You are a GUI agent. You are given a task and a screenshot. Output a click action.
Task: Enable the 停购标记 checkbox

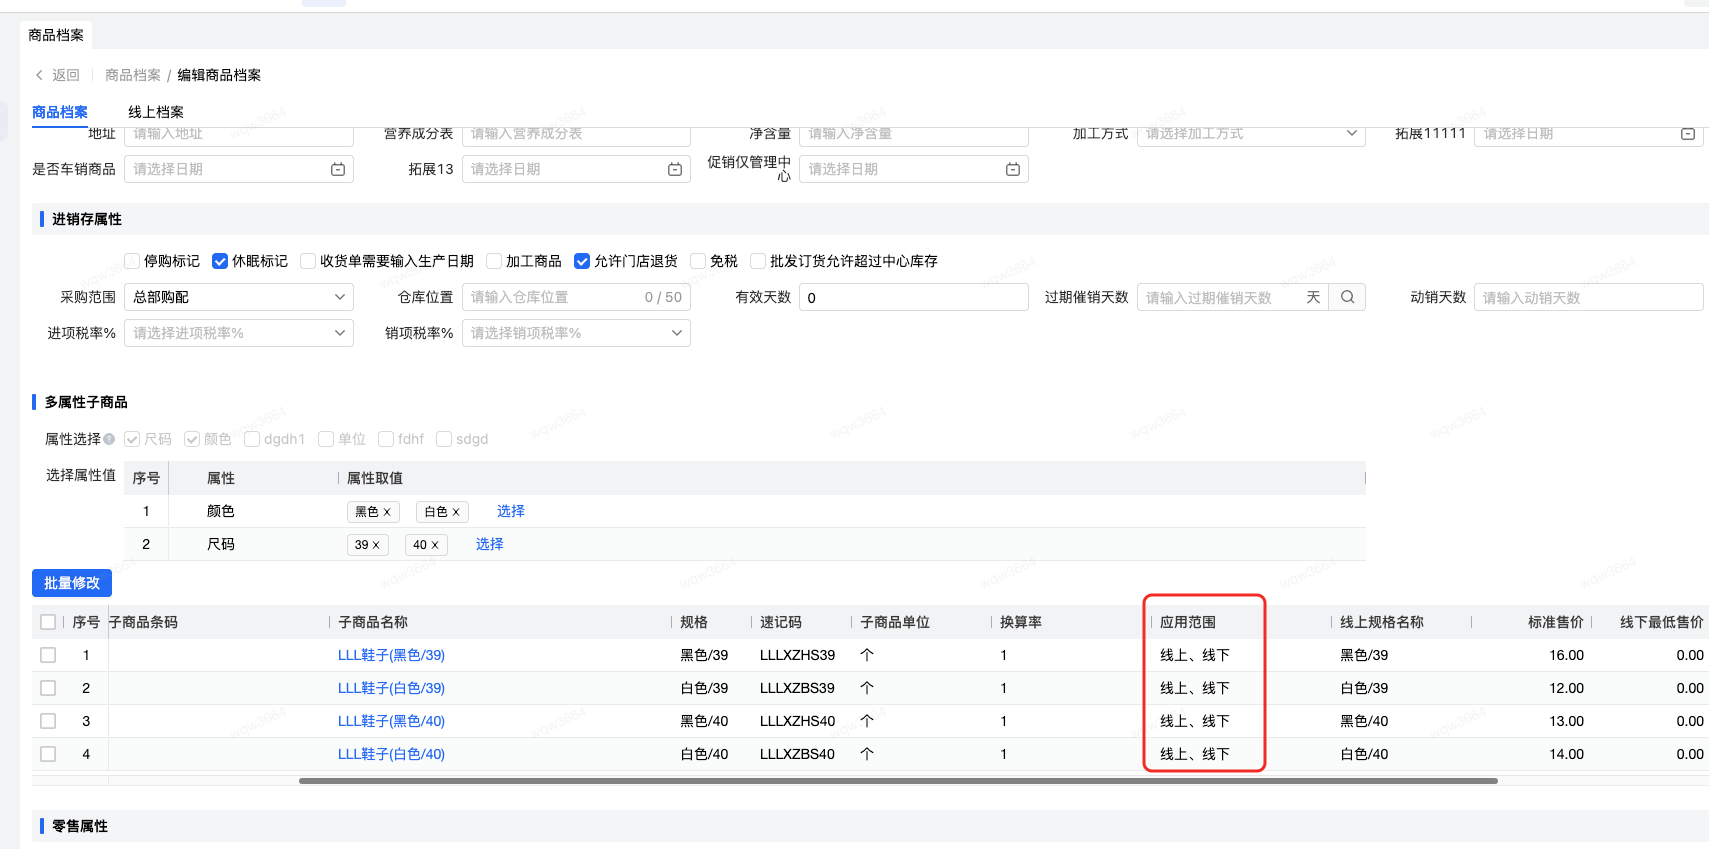pyautogui.click(x=132, y=261)
